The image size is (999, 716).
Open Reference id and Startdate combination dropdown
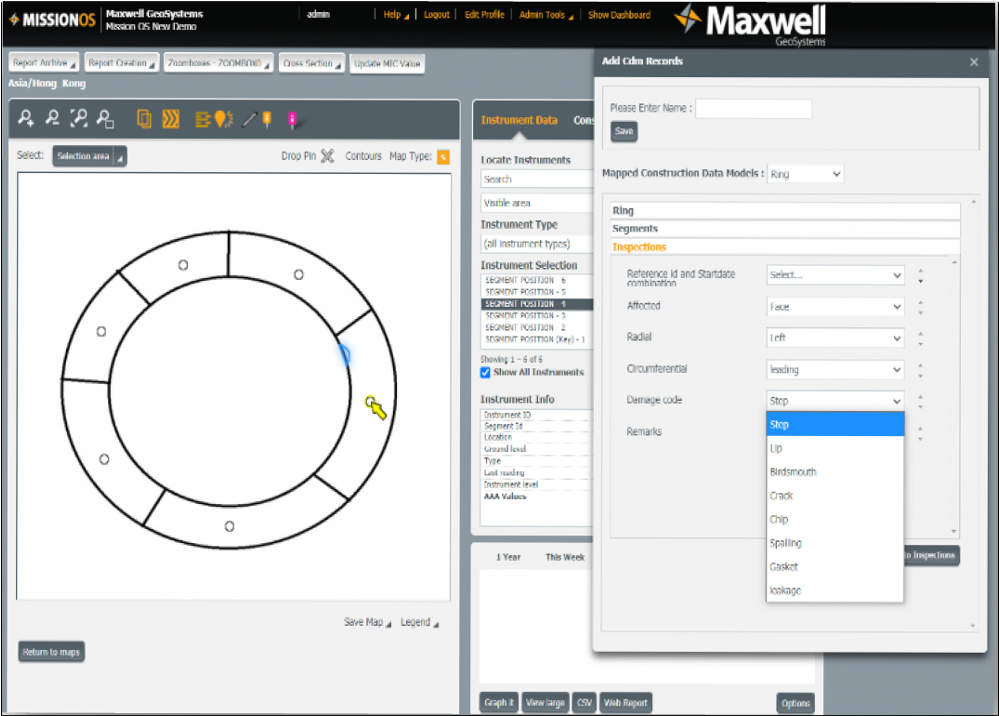click(835, 275)
